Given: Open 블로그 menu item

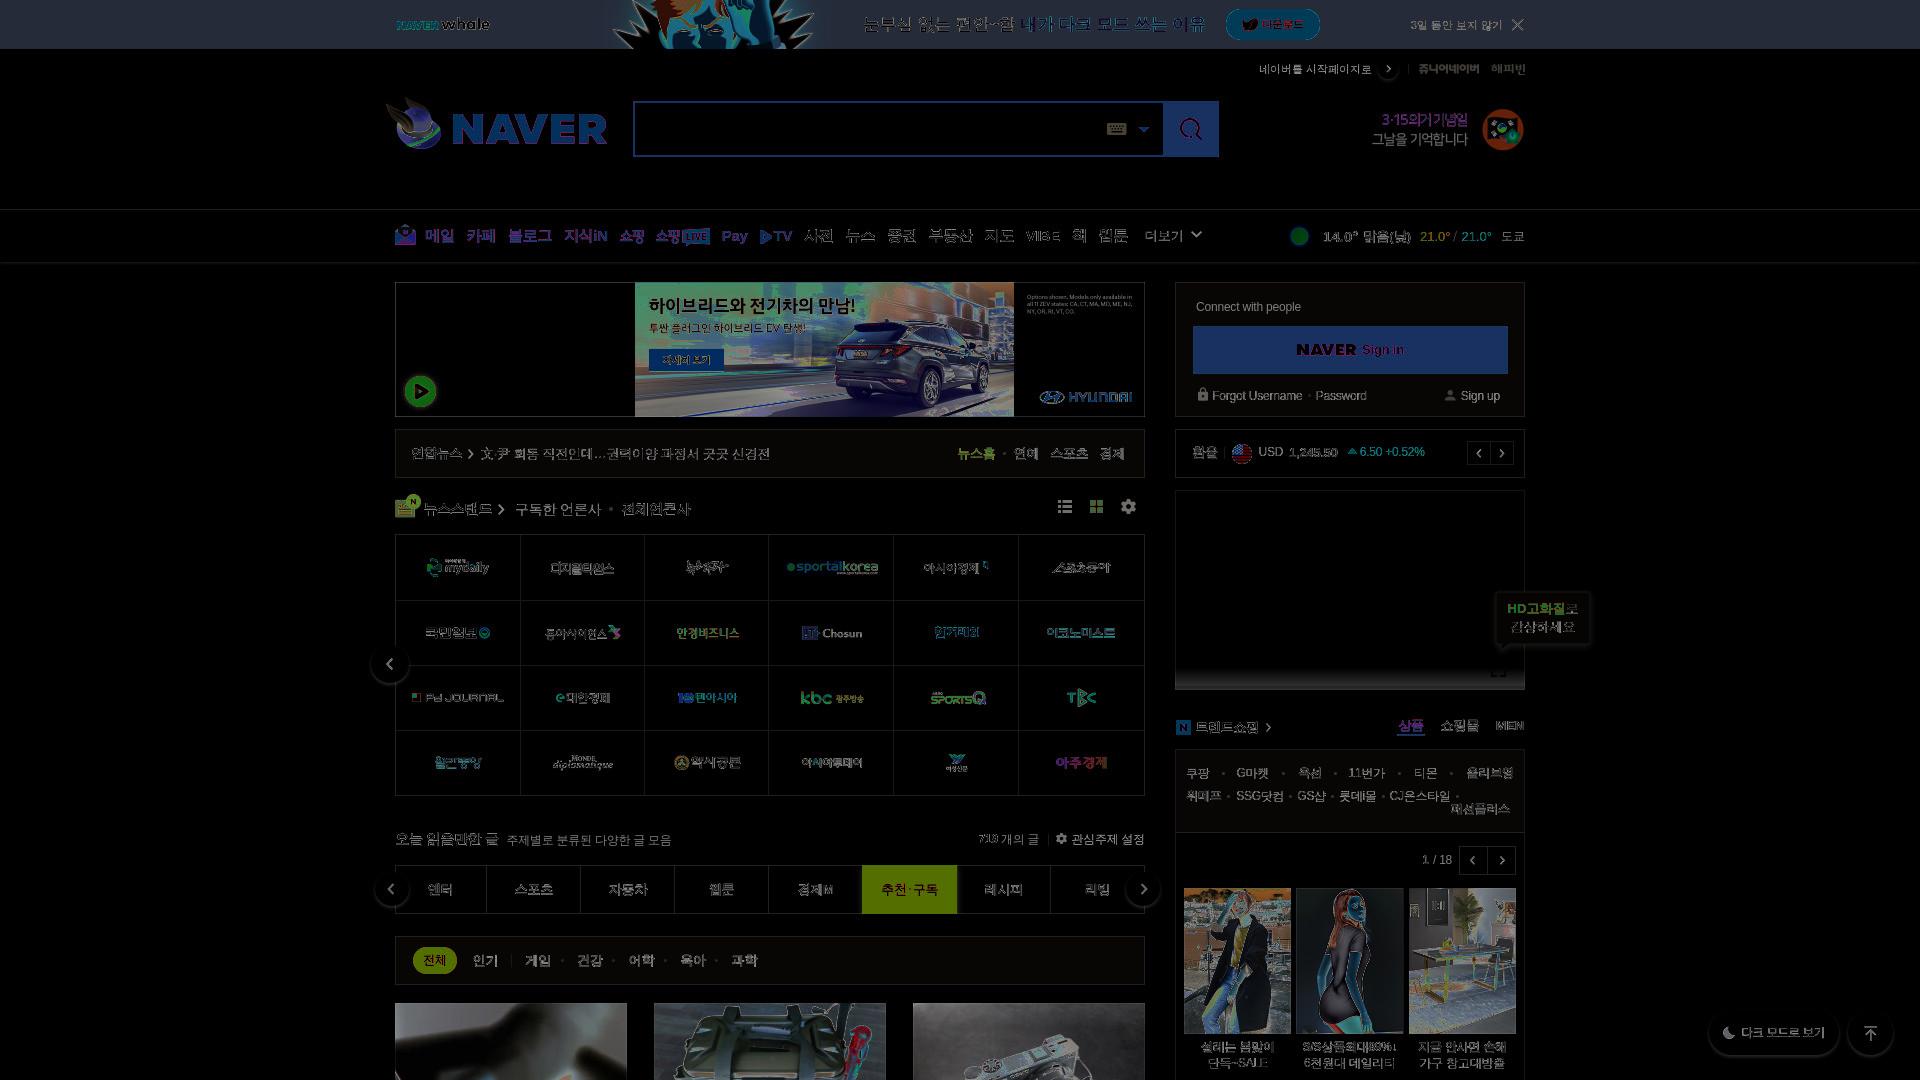Looking at the screenshot, I should point(530,236).
